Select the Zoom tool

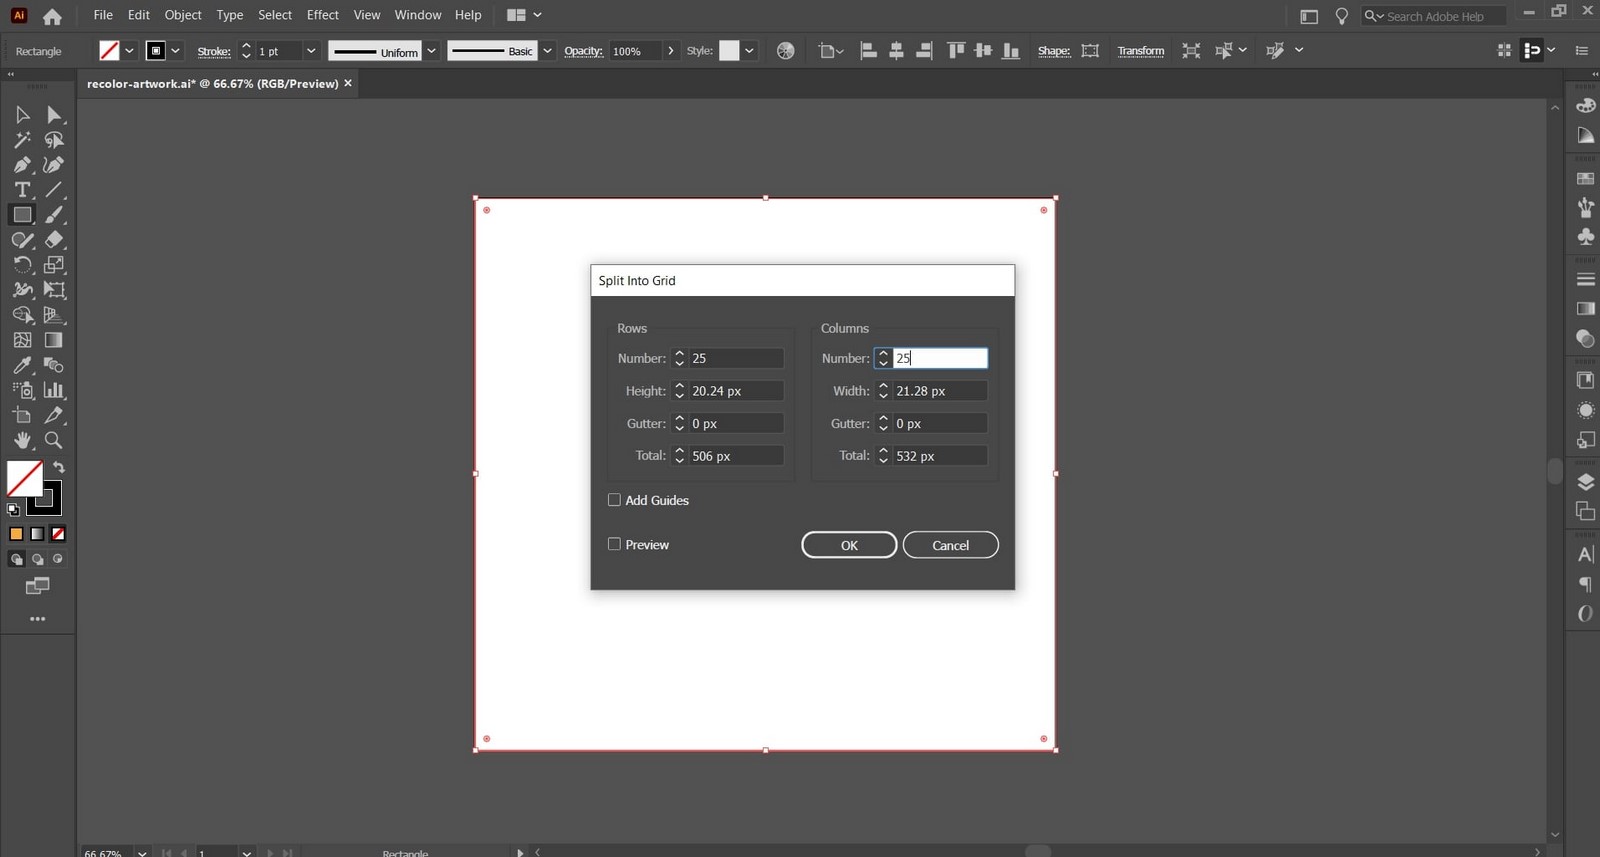(54, 440)
